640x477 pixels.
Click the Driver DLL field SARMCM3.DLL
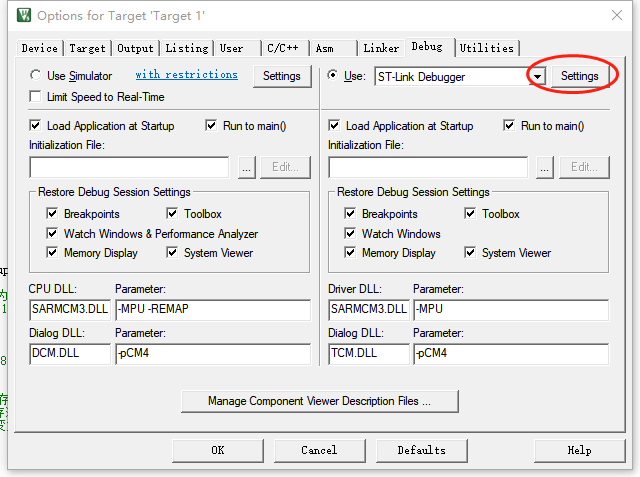coord(369,309)
